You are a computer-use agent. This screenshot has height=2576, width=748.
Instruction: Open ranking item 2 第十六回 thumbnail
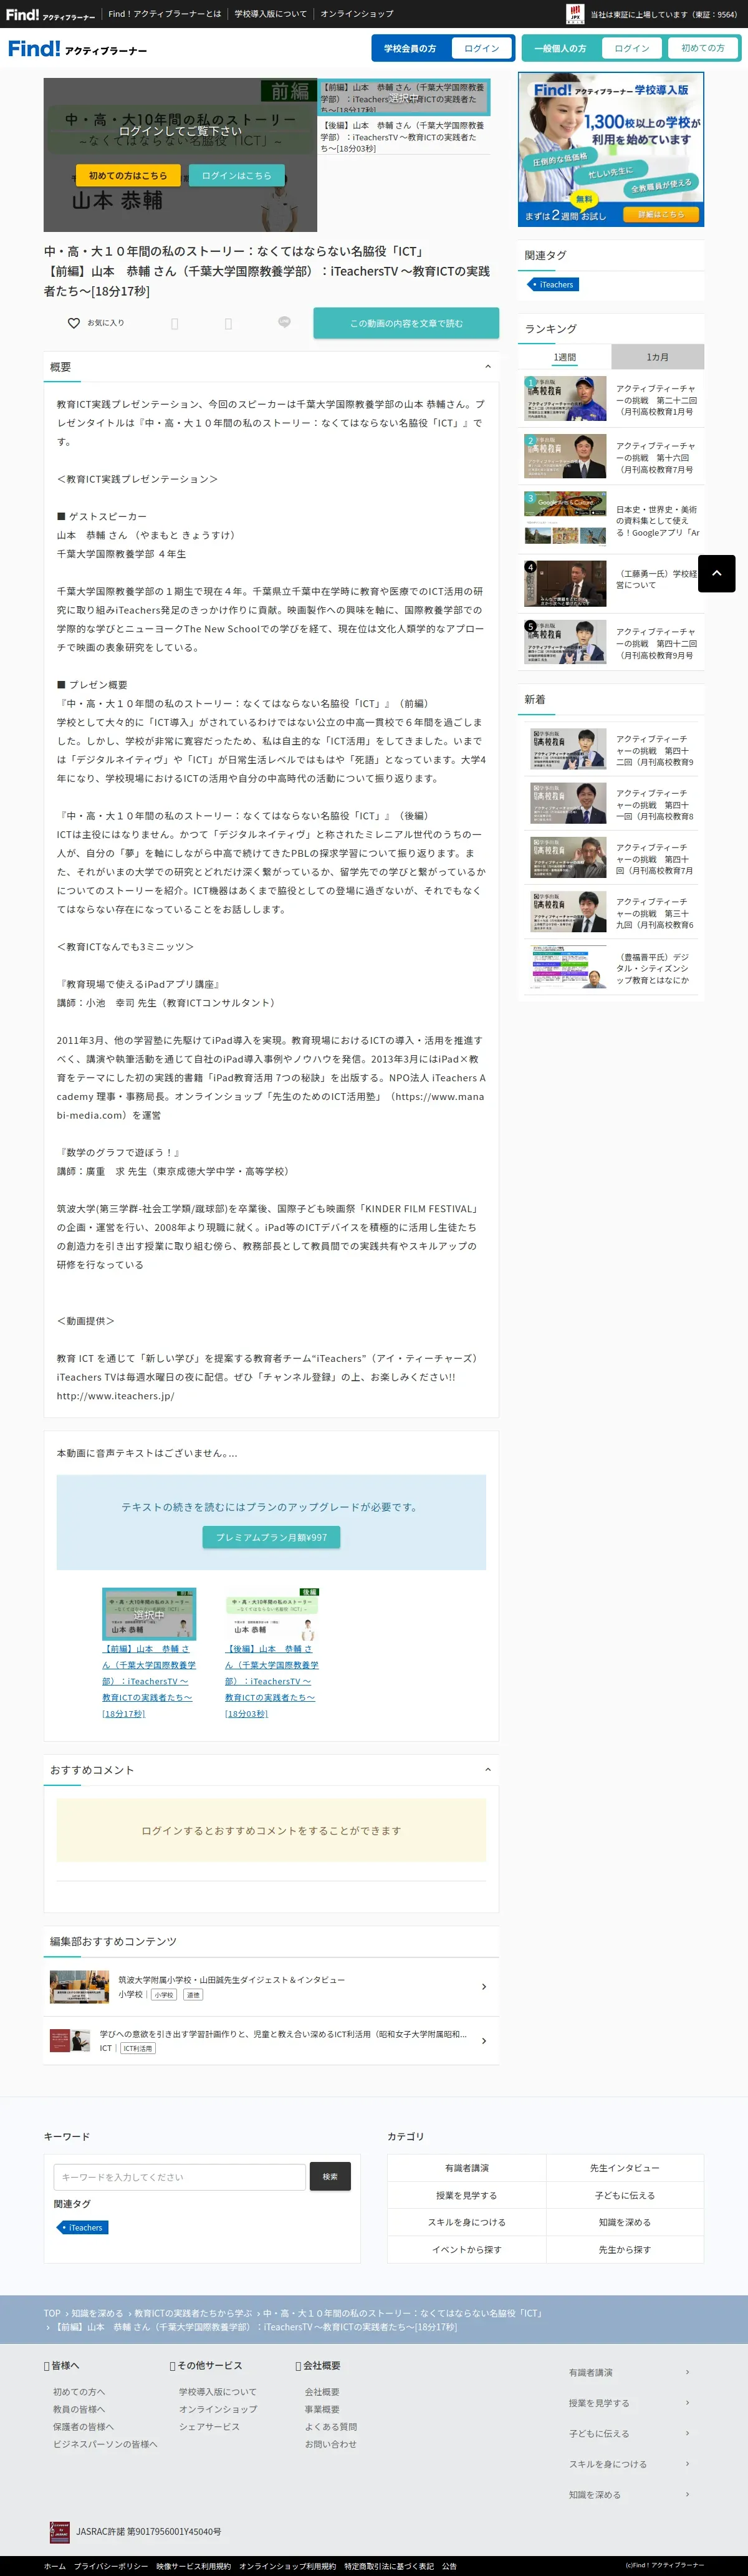[x=565, y=456]
